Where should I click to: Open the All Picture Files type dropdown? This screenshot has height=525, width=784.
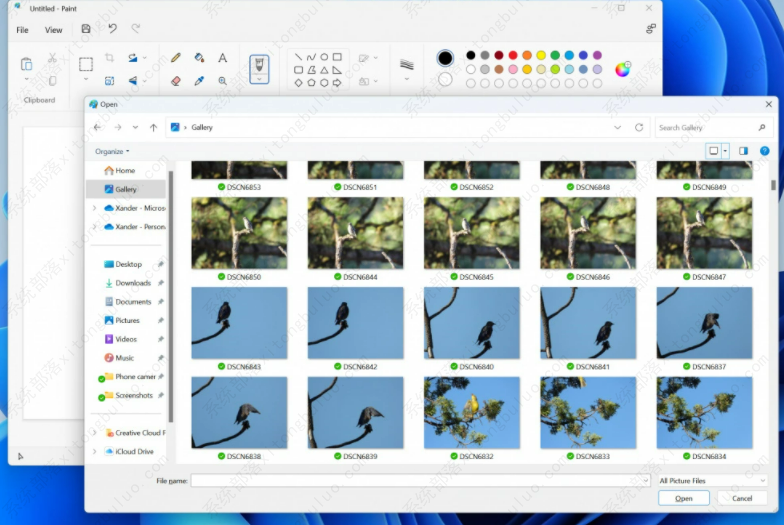pos(712,480)
